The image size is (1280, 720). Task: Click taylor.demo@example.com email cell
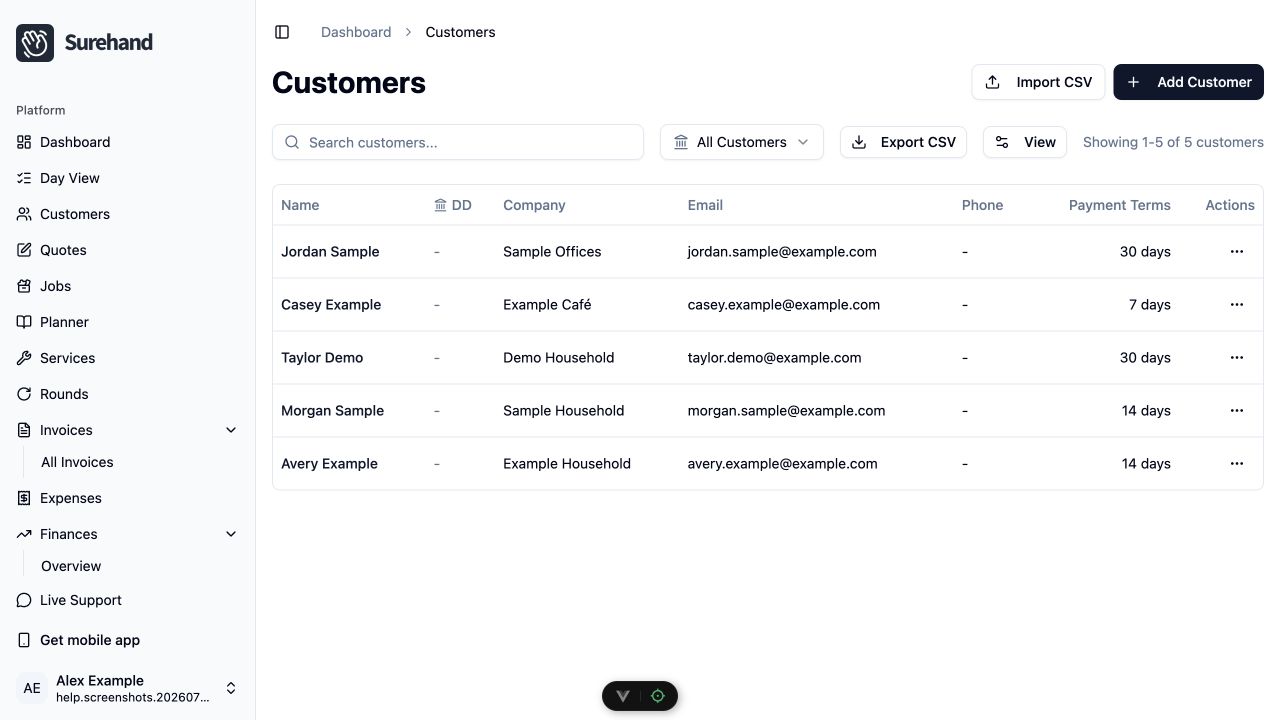point(774,358)
